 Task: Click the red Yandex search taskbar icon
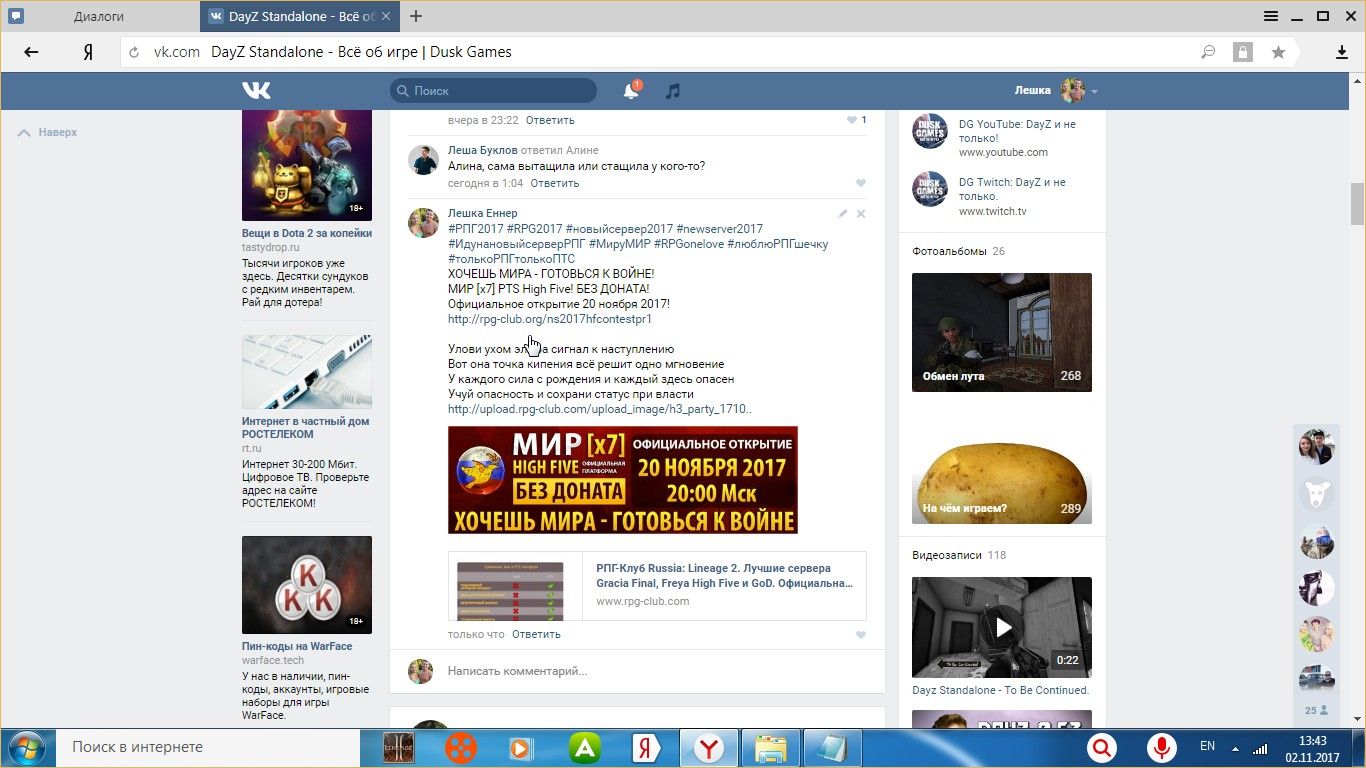(x=1102, y=747)
